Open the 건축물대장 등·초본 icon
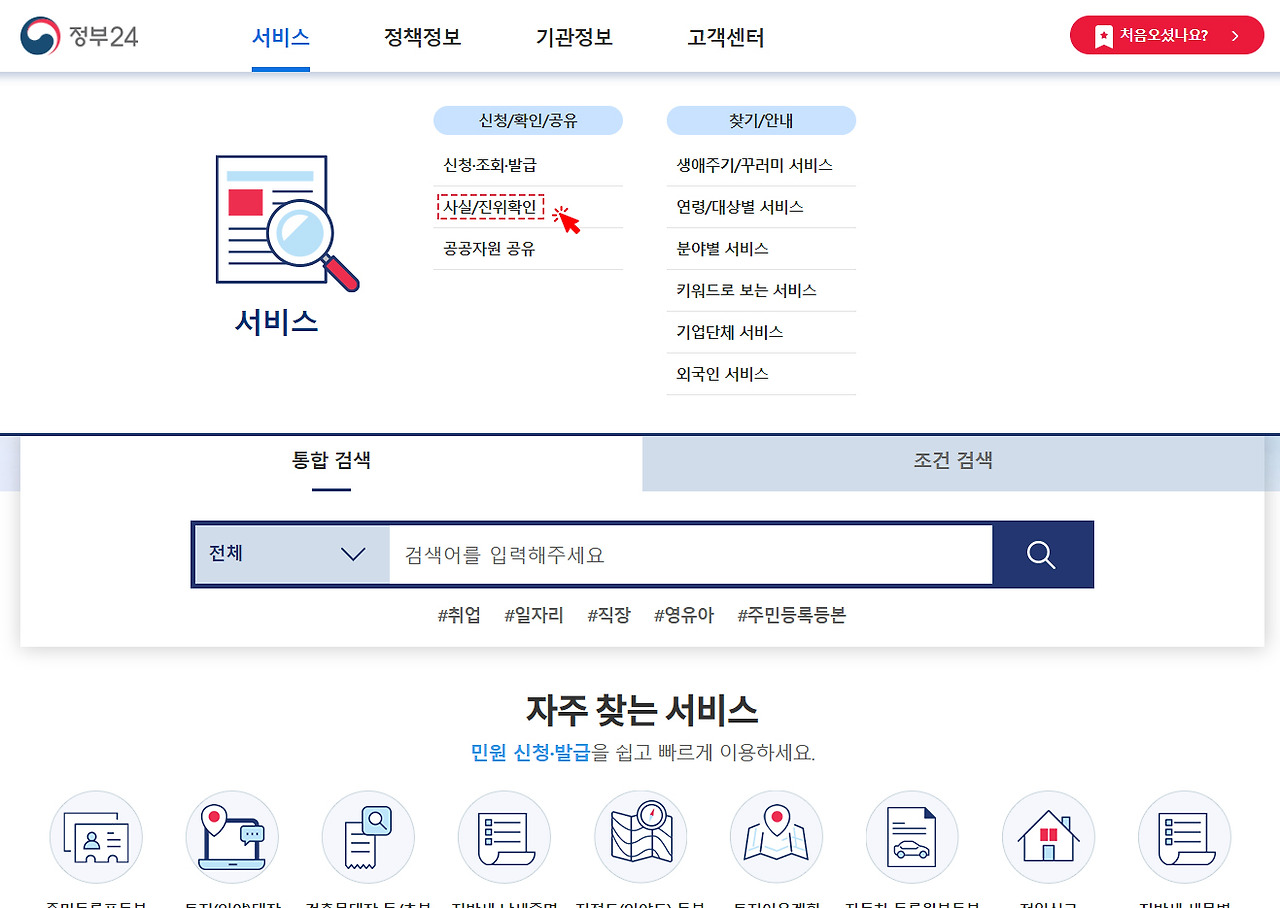1280x908 pixels. click(x=368, y=837)
